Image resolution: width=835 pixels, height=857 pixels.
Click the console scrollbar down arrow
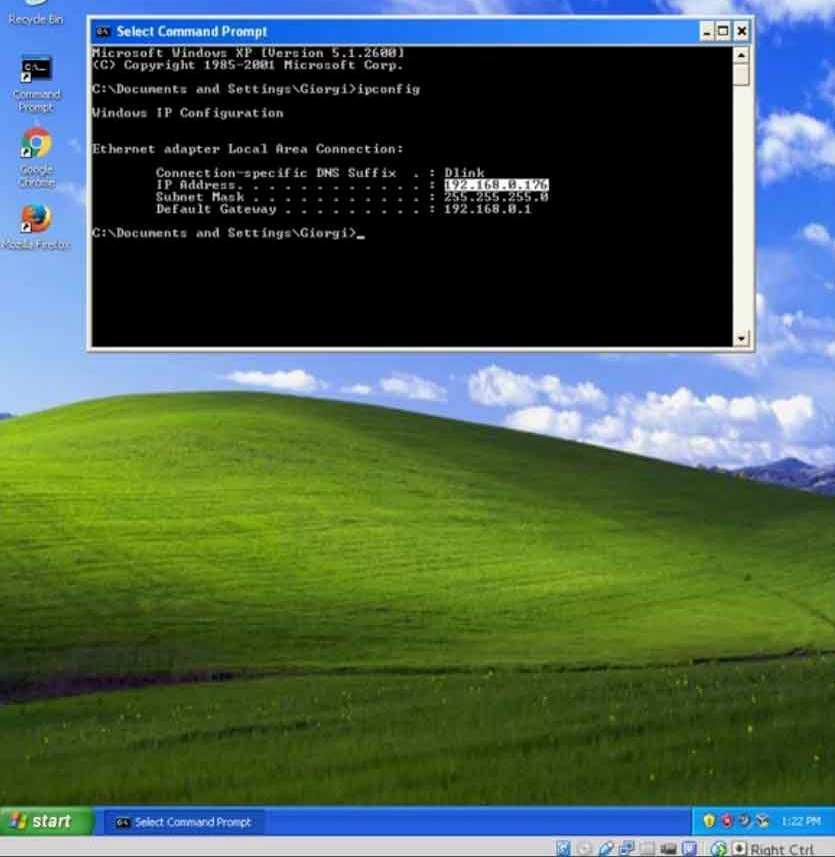(x=741, y=338)
